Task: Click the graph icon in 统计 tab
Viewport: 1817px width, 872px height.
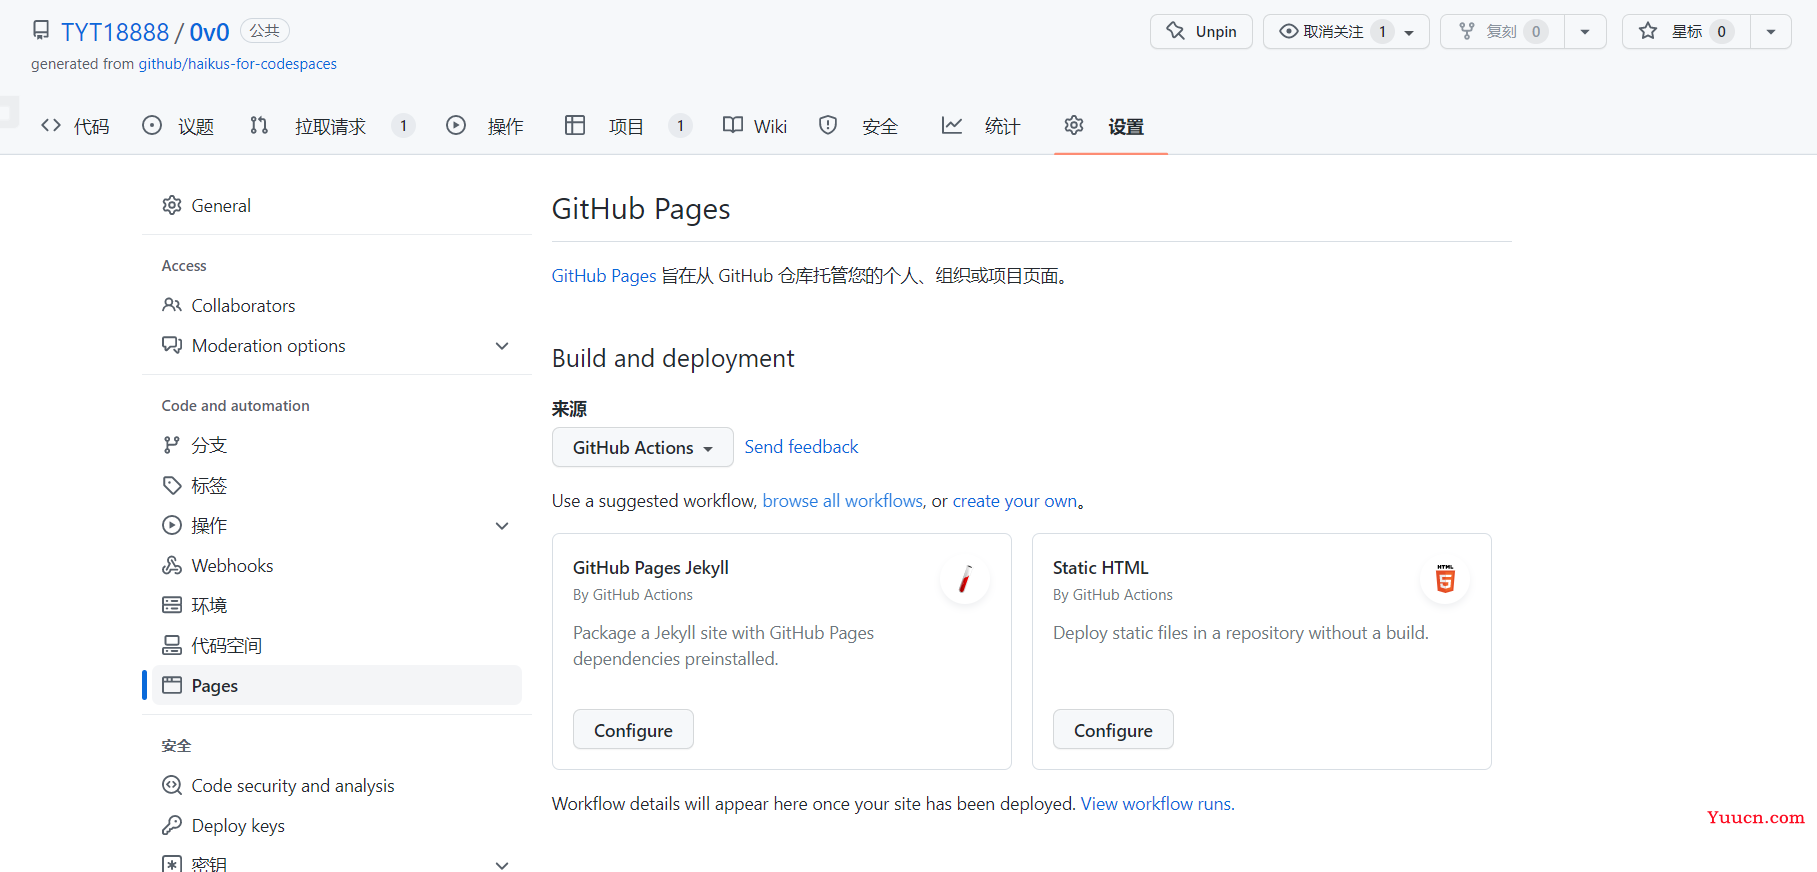Action: click(952, 125)
